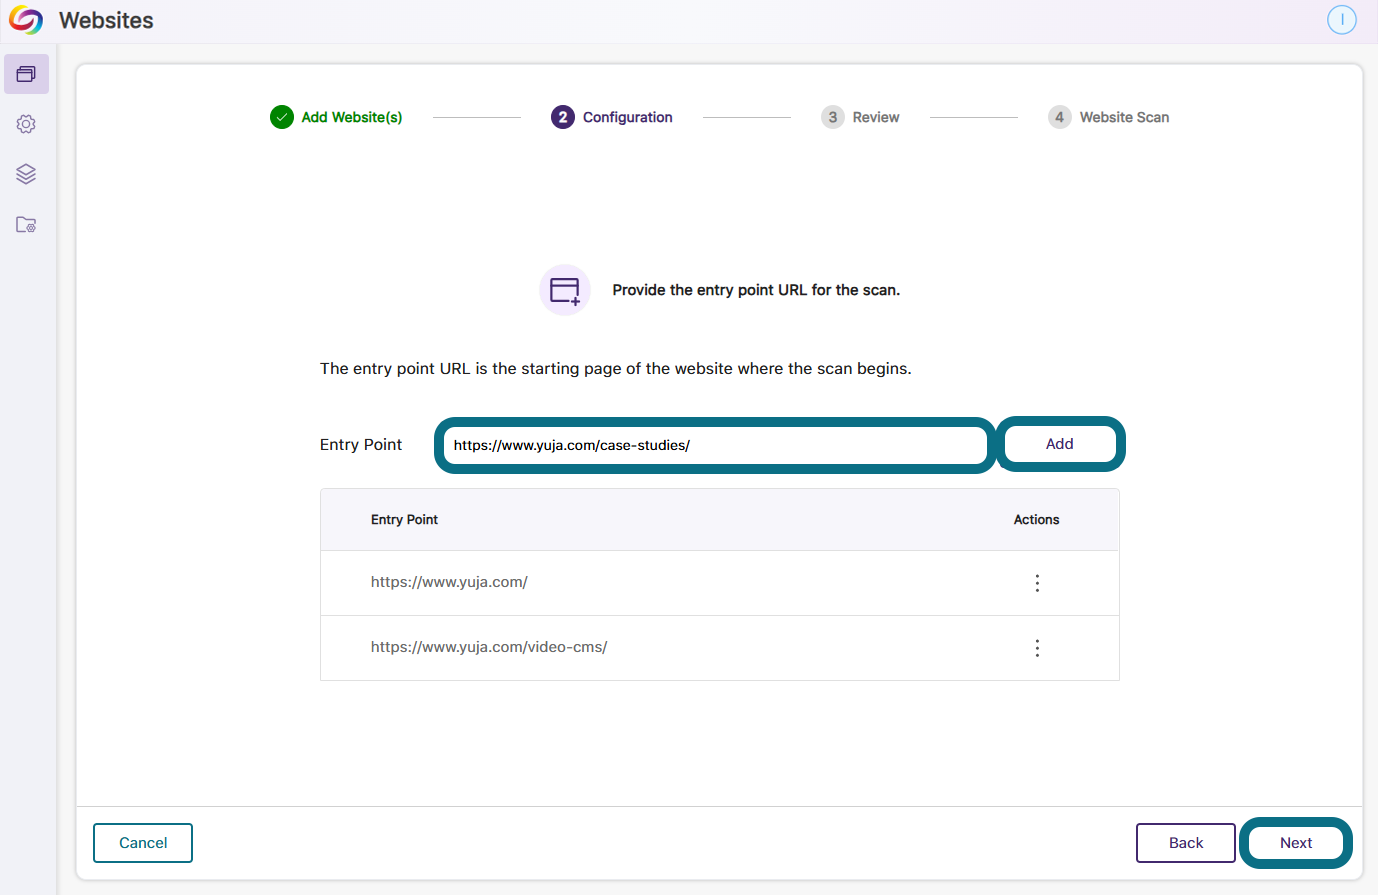Open actions menu for video-cms entry point

tap(1037, 648)
